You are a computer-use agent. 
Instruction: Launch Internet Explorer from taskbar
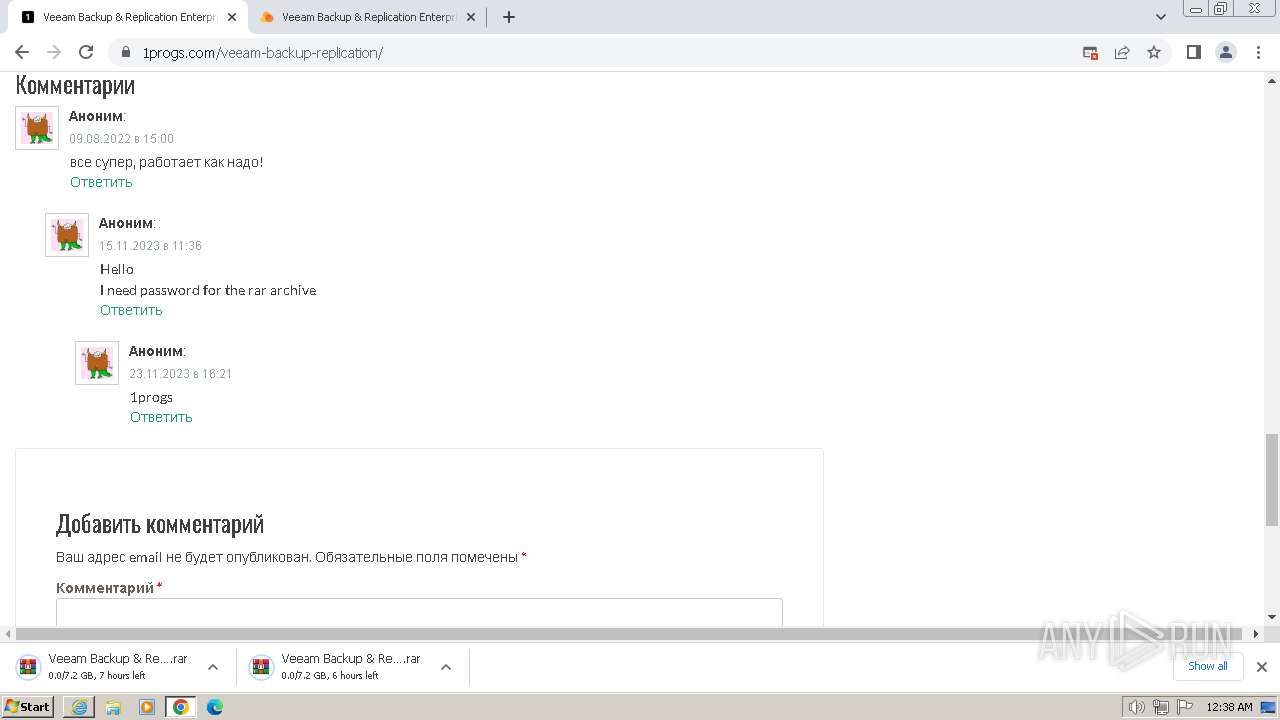79,707
